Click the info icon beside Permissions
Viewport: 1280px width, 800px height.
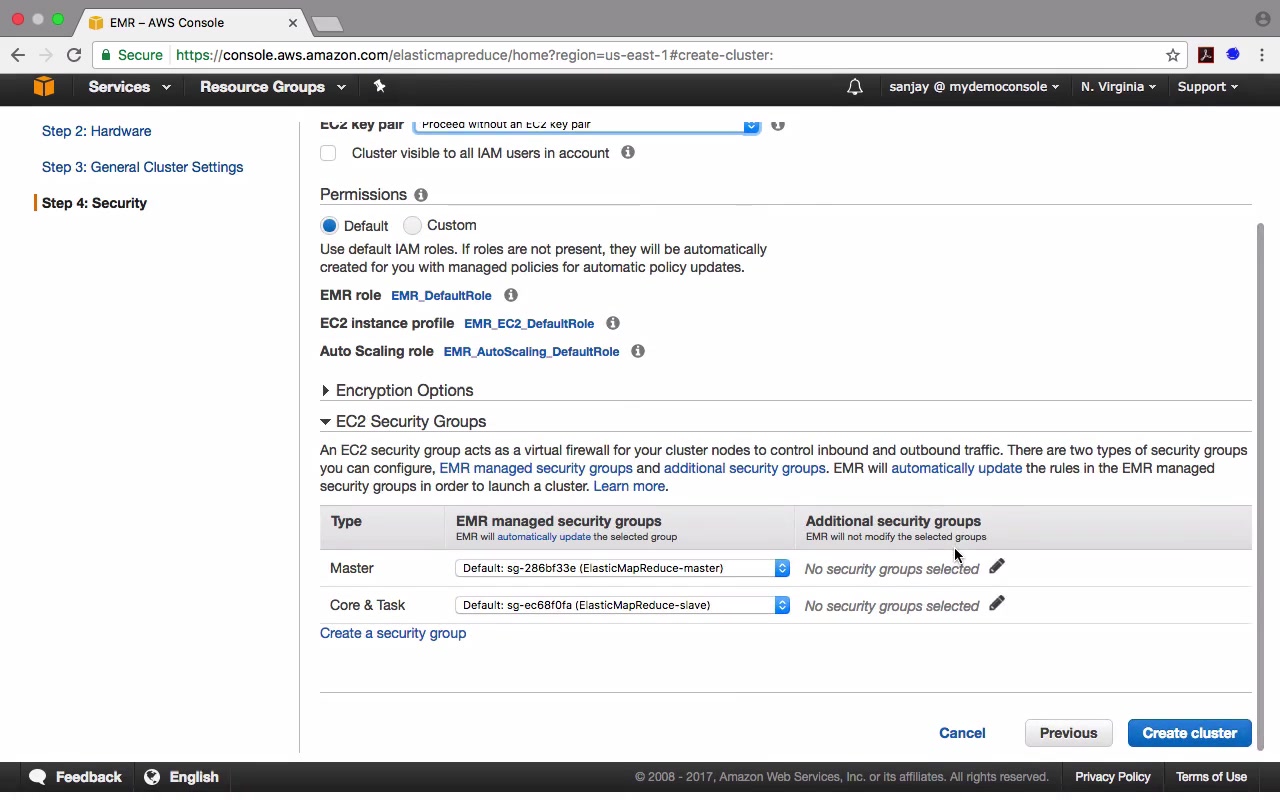click(x=421, y=195)
